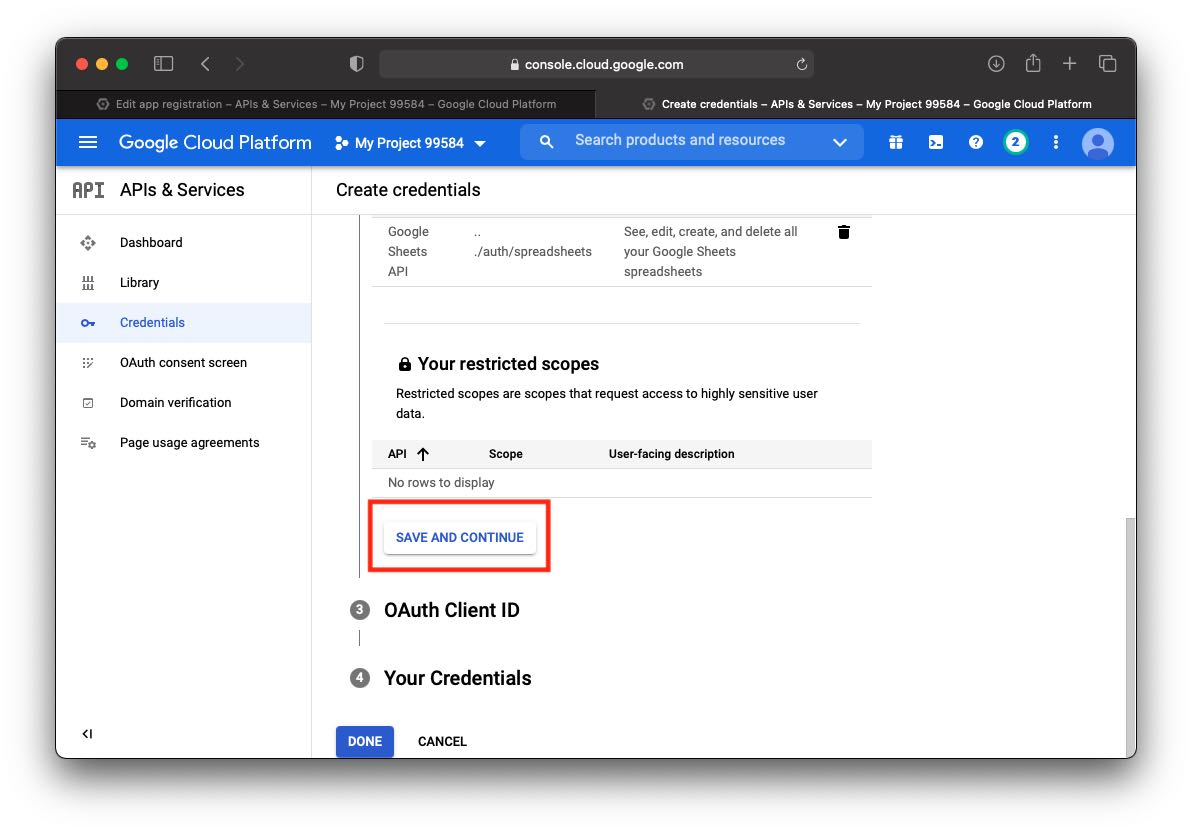Collapse the left navigation panel
This screenshot has width=1192, height=832.
click(87, 734)
